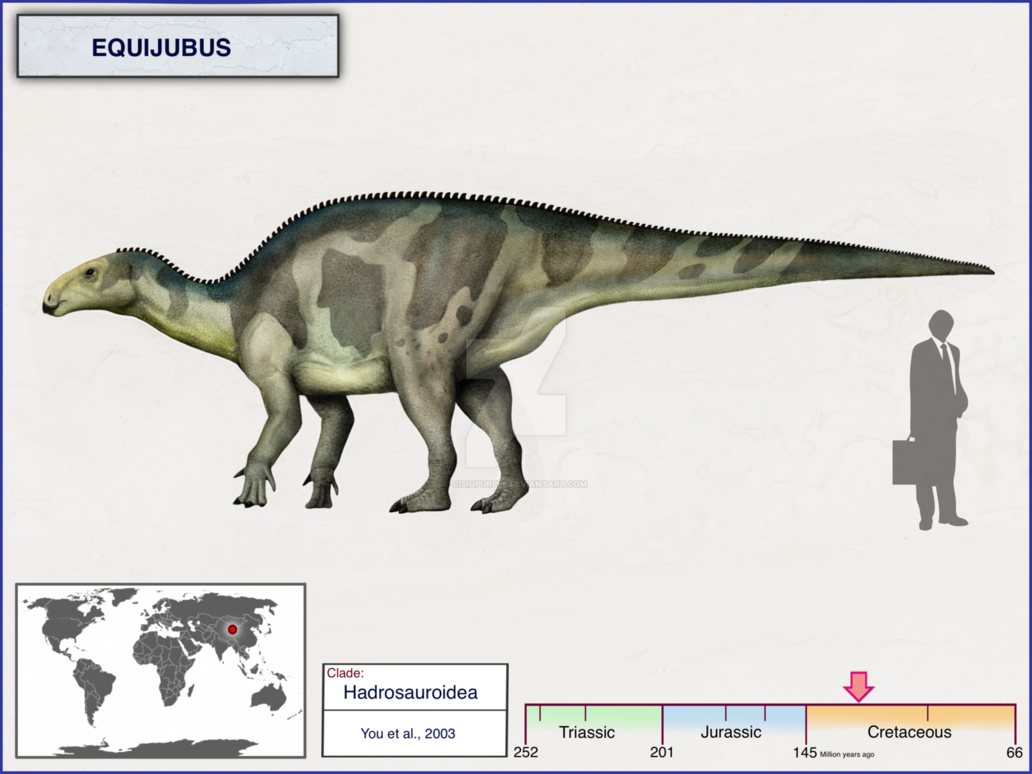Click the '252' timeline value
This screenshot has width=1032, height=774.
526,752
